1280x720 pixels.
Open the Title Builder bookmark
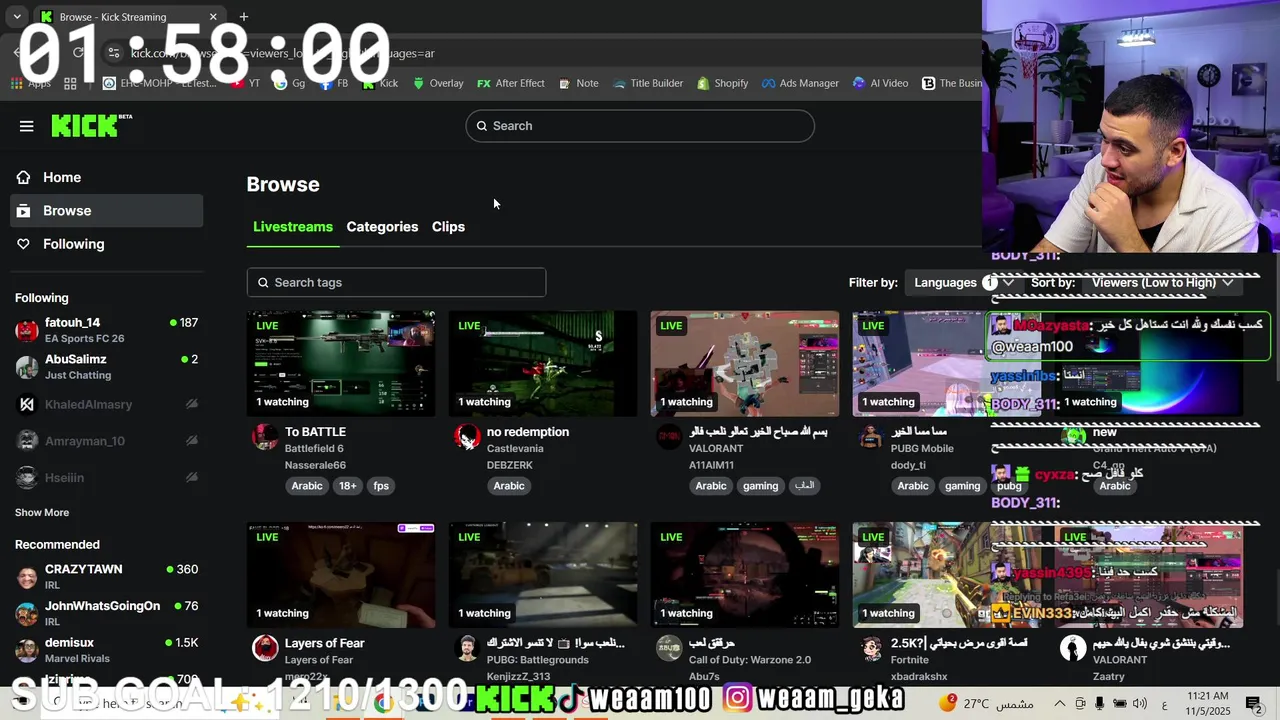click(x=648, y=83)
